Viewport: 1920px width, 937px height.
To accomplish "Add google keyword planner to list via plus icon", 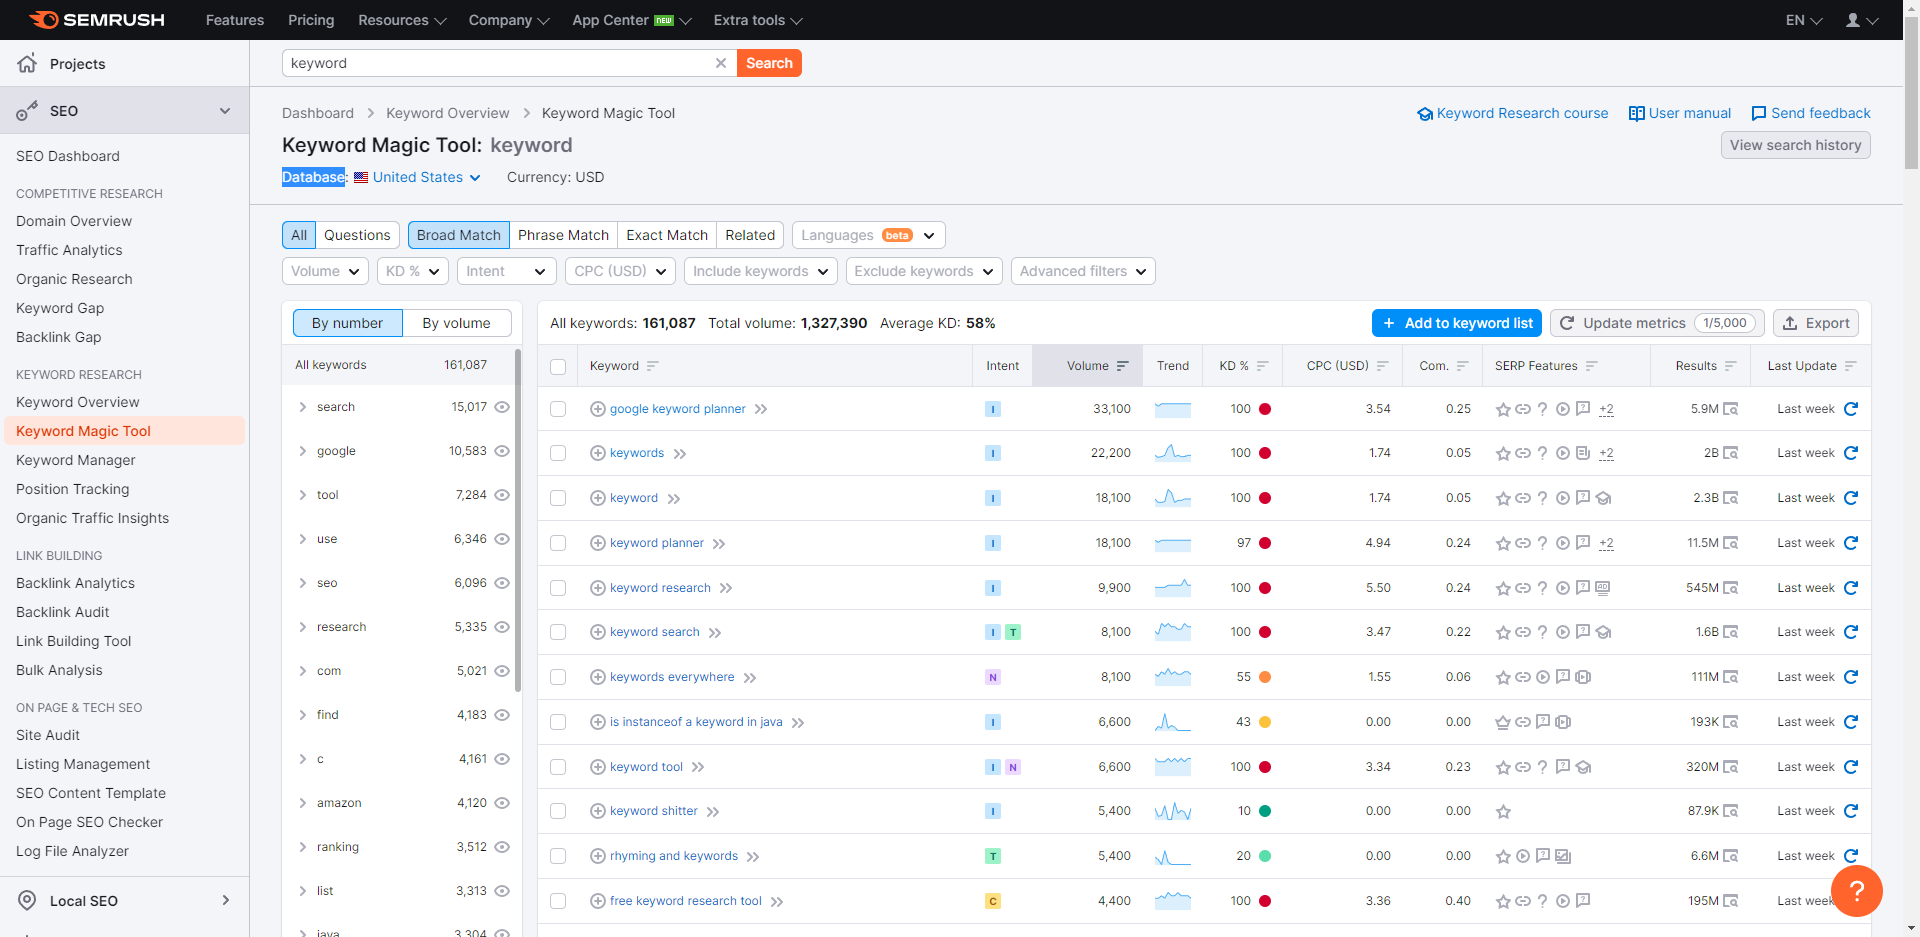I will 598,409.
